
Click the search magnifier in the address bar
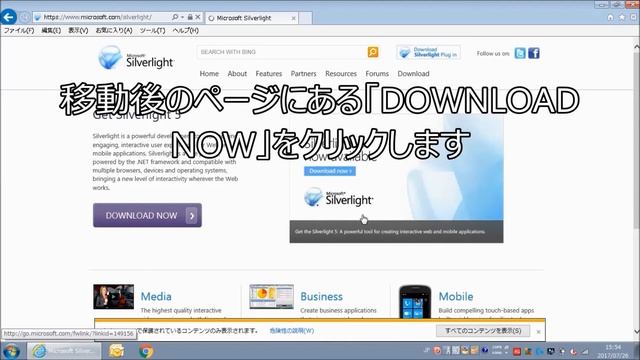point(175,17)
